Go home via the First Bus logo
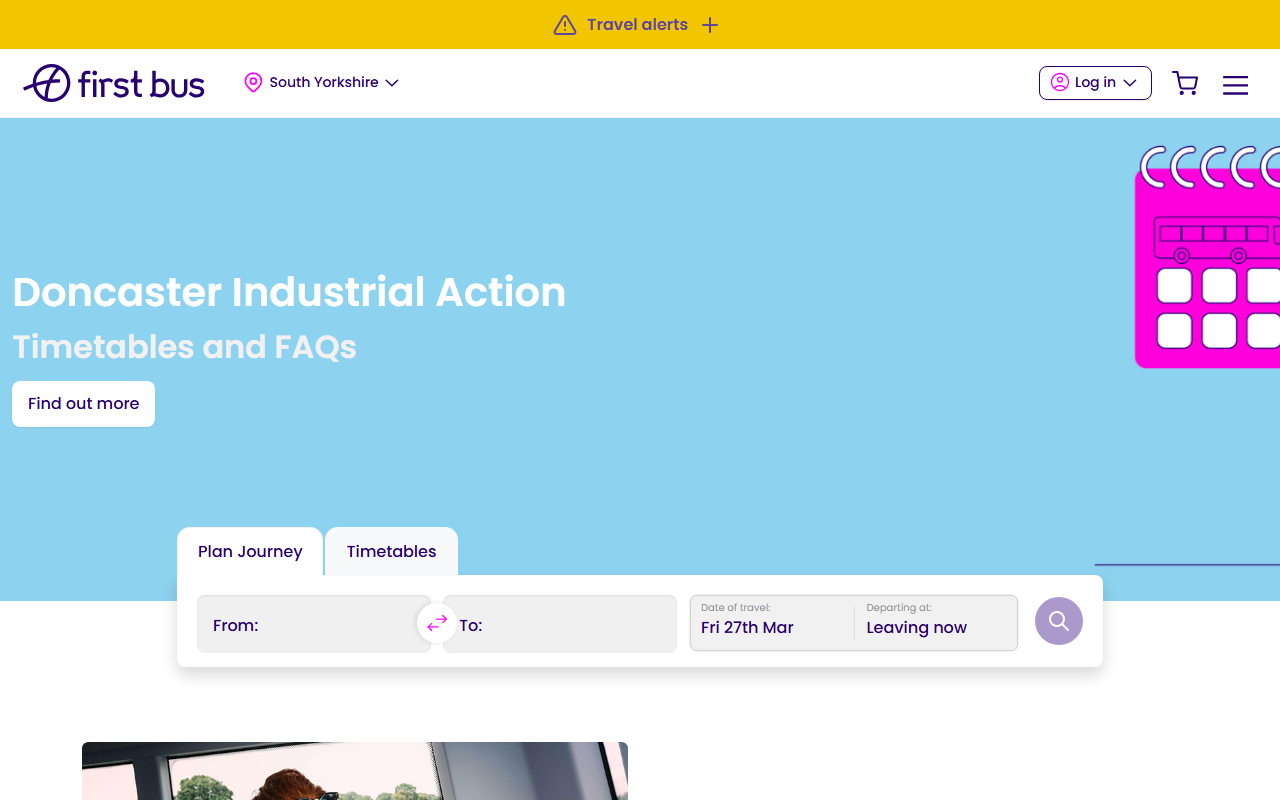The height and width of the screenshot is (800, 1280). point(114,83)
